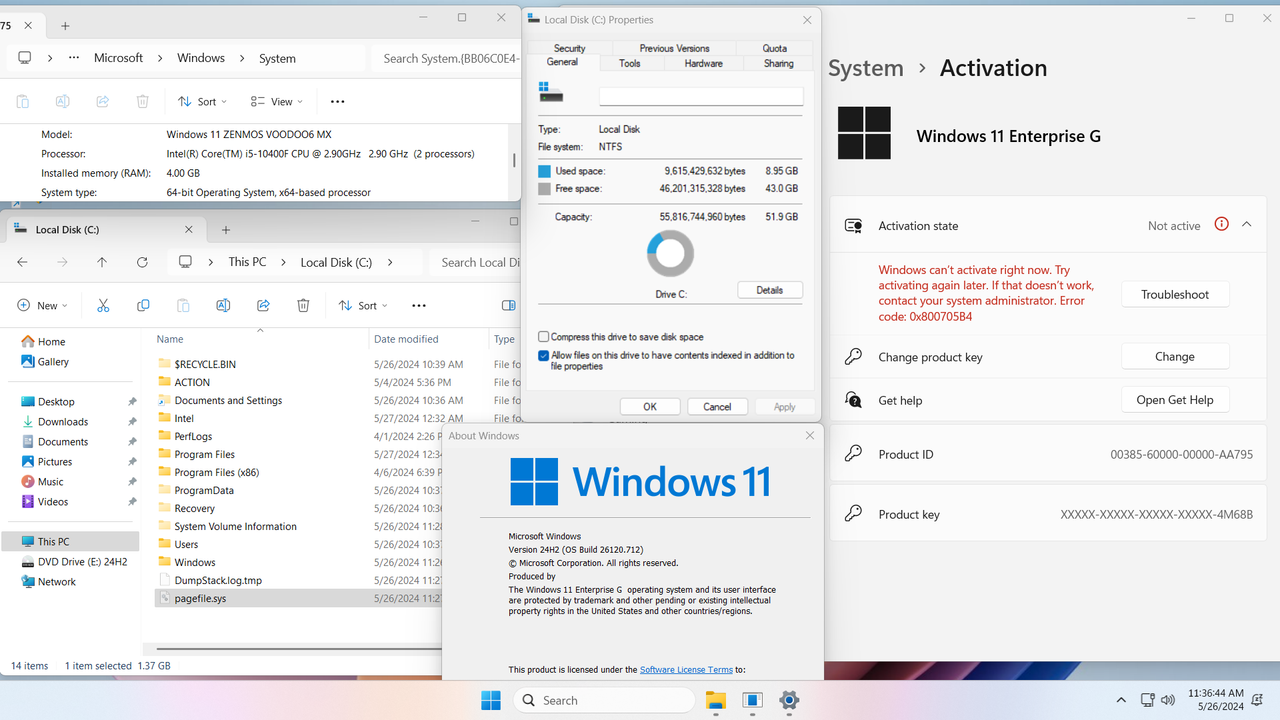
Task: Uncheck Allow files to have contents indexed
Action: pyautogui.click(x=543, y=355)
